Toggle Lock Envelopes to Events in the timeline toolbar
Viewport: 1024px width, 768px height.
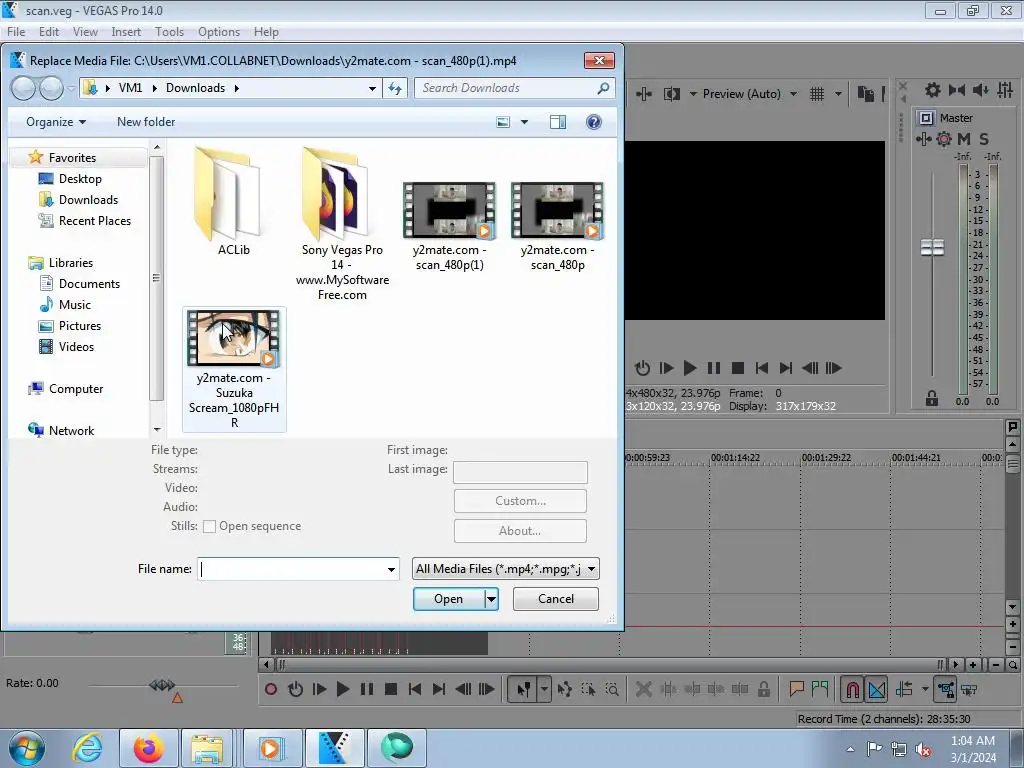(x=945, y=689)
